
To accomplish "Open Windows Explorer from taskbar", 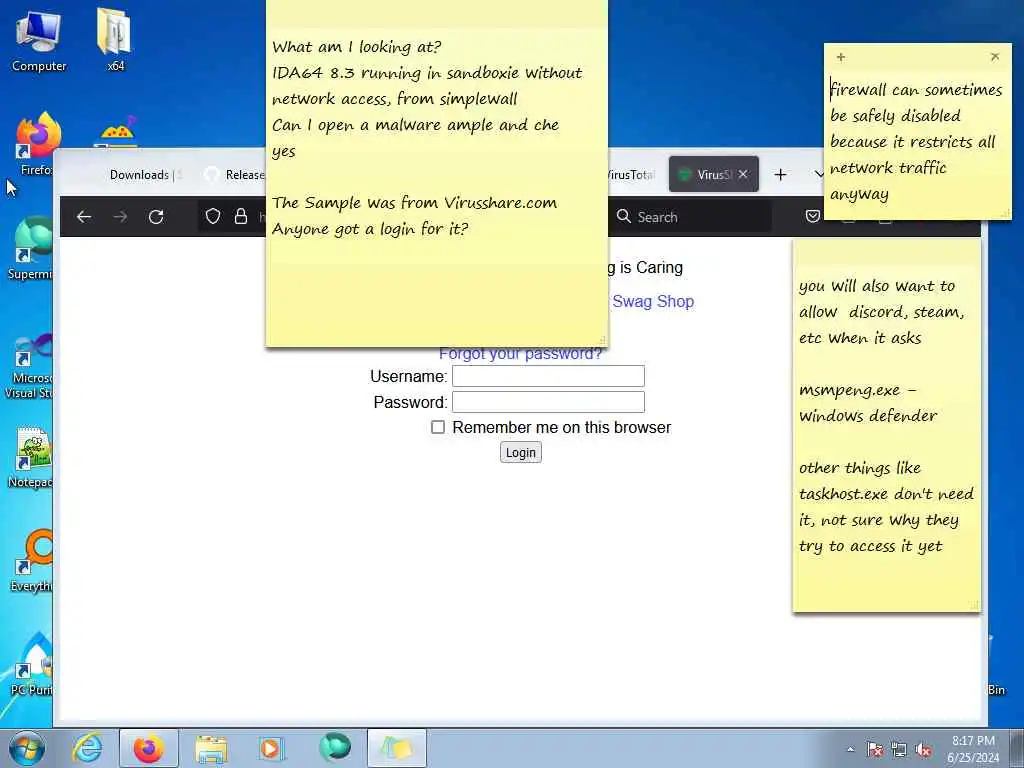I will coord(211,748).
